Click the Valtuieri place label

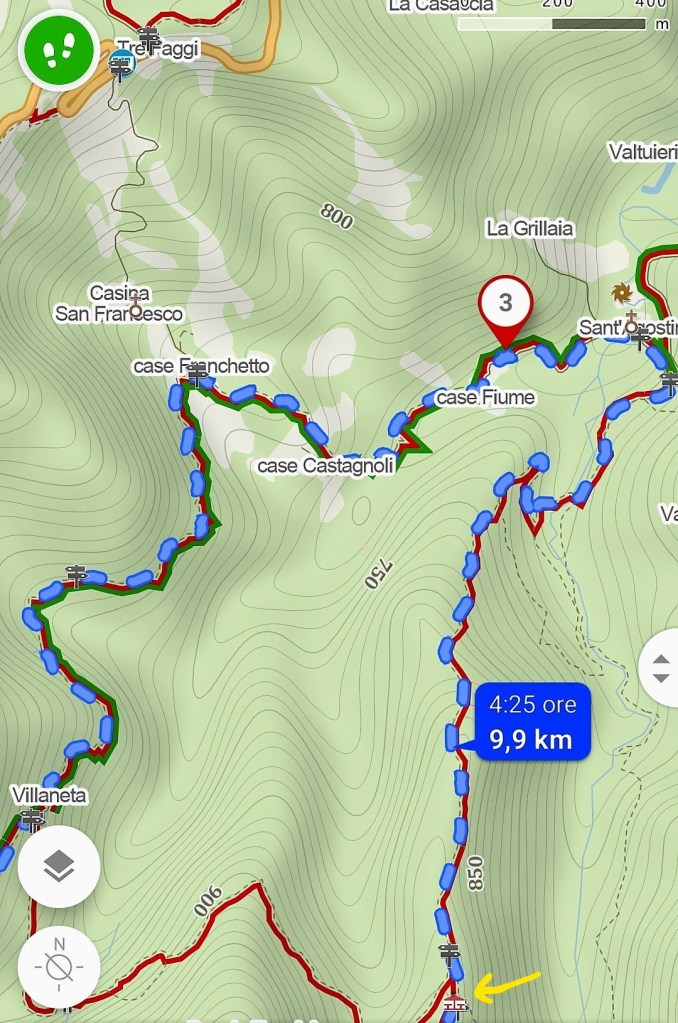pos(643,152)
